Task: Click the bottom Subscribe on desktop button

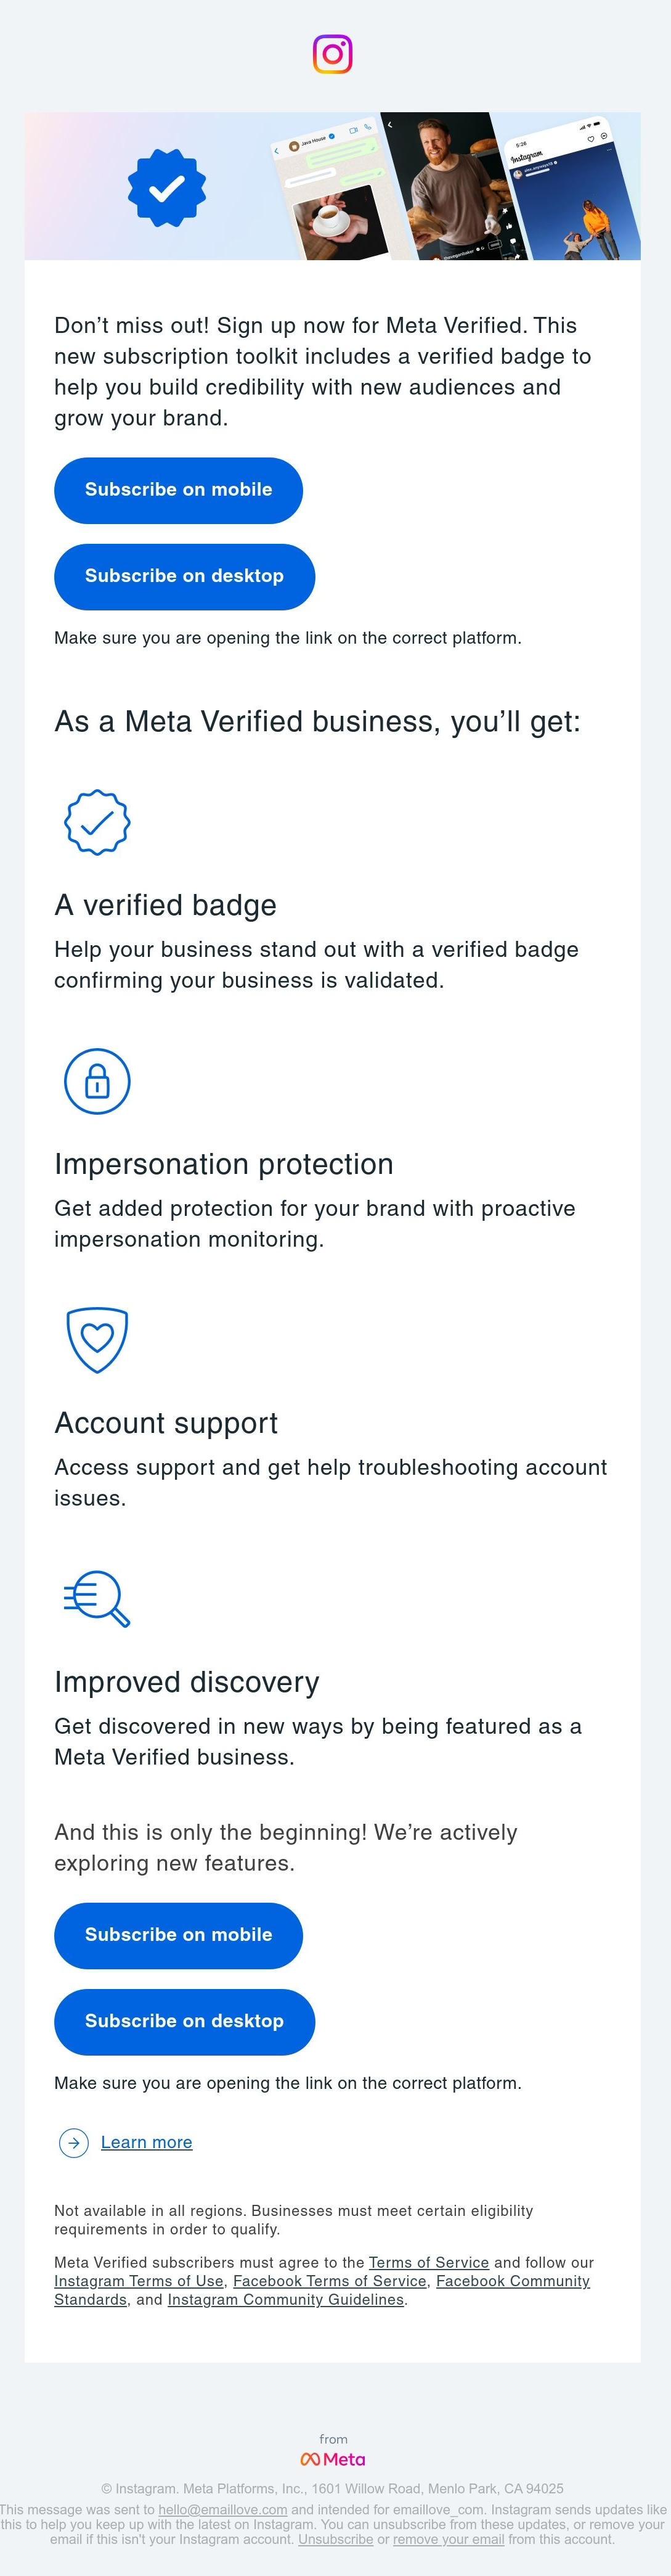Action: (184, 2022)
